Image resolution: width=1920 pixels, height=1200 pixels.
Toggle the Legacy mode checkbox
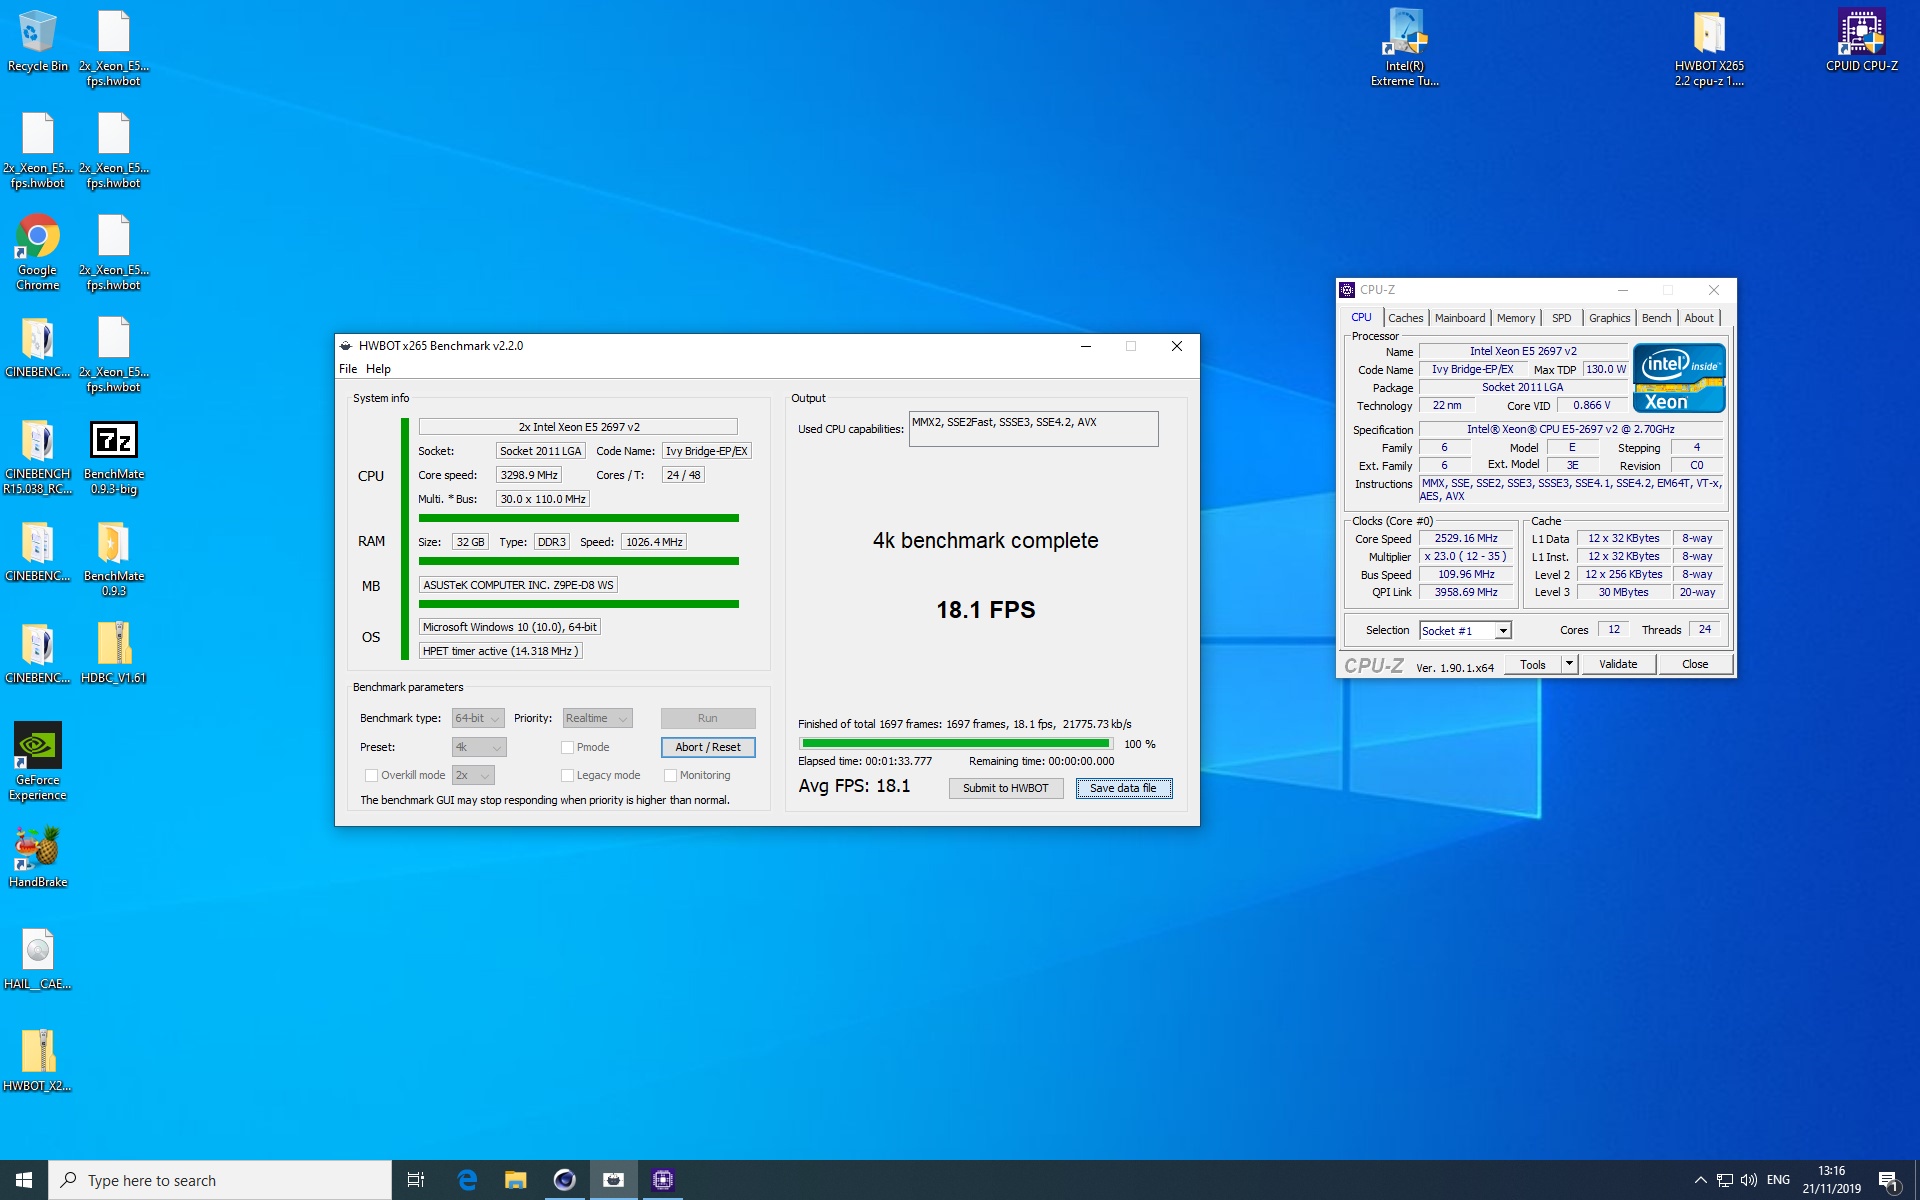(567, 775)
